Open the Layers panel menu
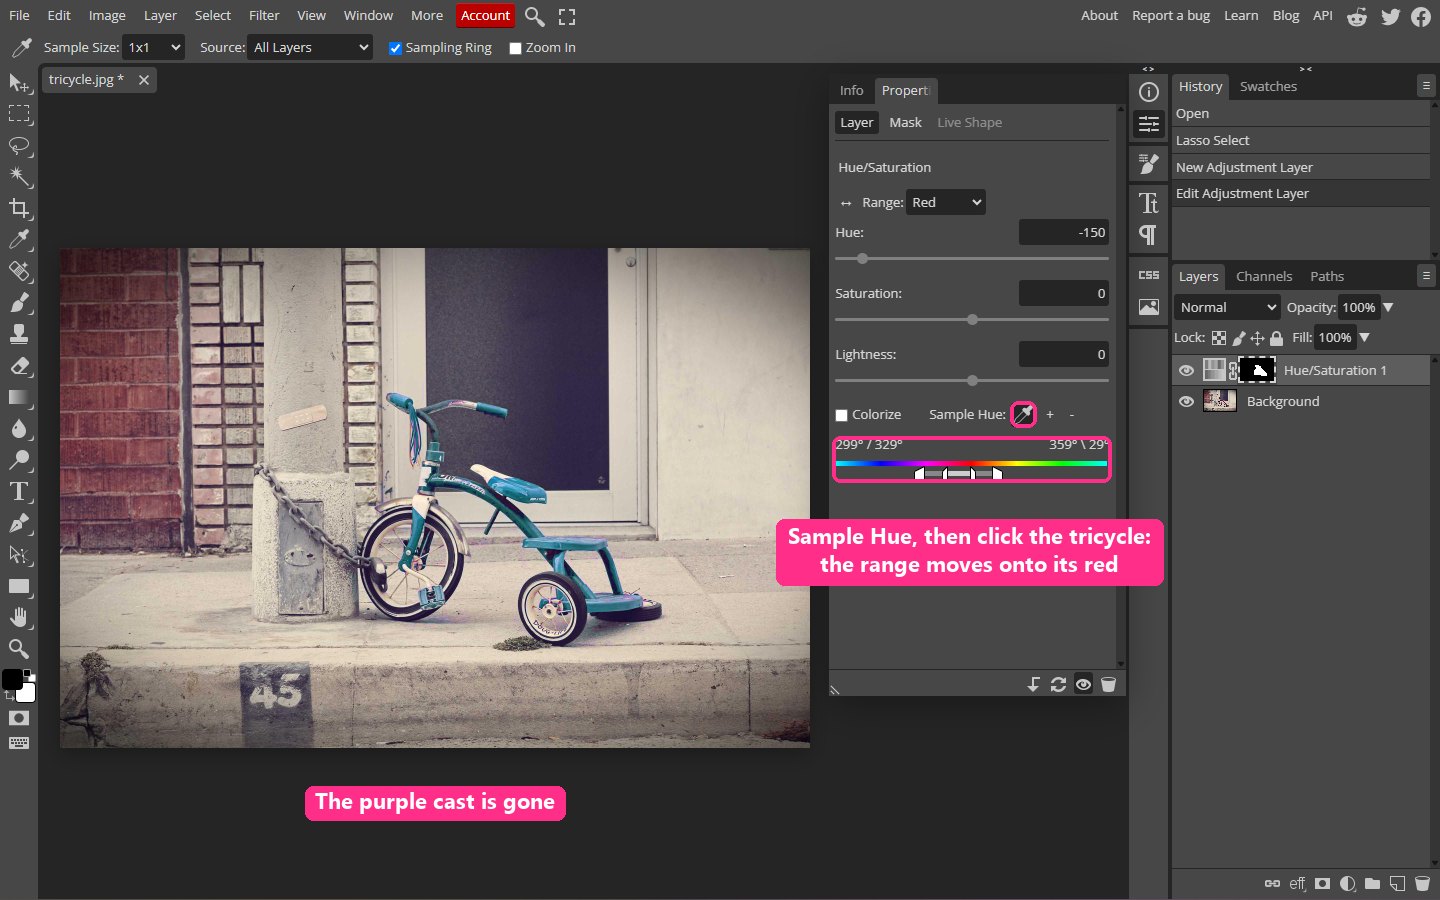Image resolution: width=1440 pixels, height=900 pixels. [x=1426, y=275]
